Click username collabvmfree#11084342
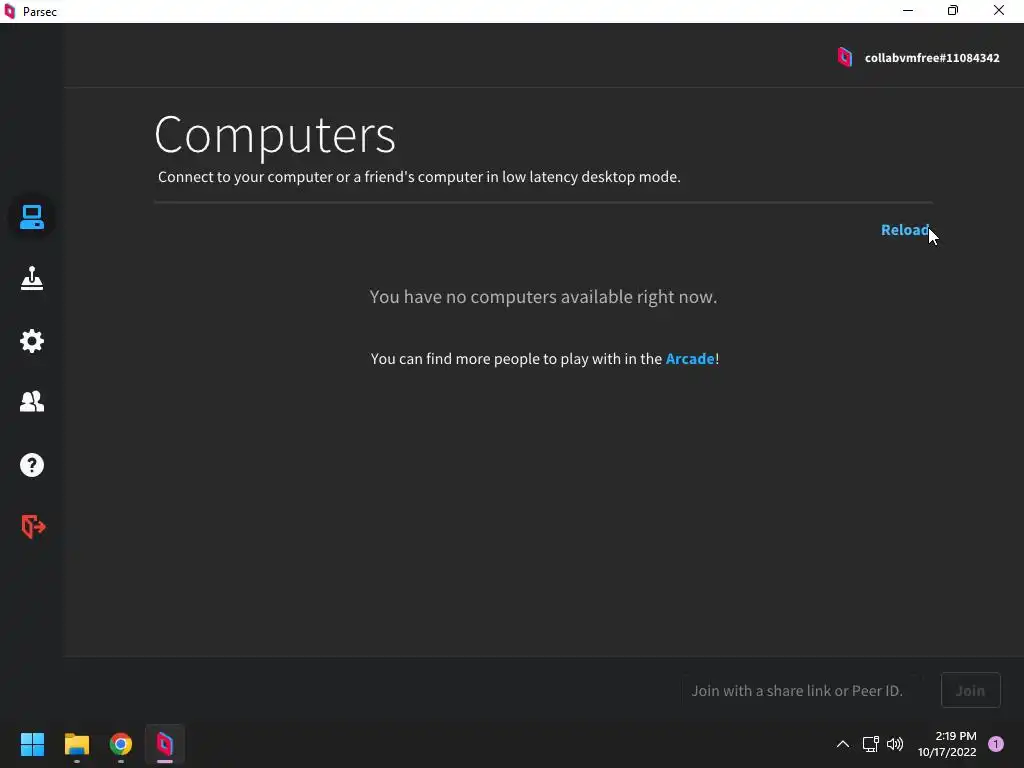 (932, 58)
